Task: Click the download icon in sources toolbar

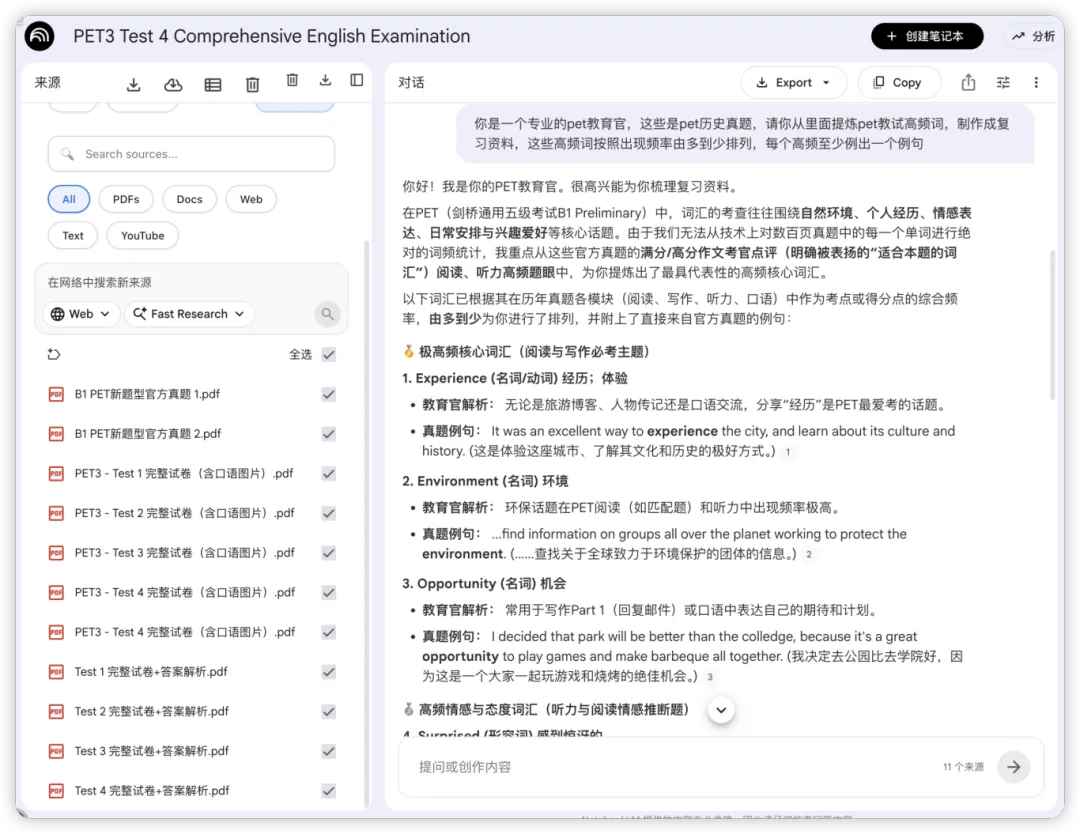Action: point(134,85)
